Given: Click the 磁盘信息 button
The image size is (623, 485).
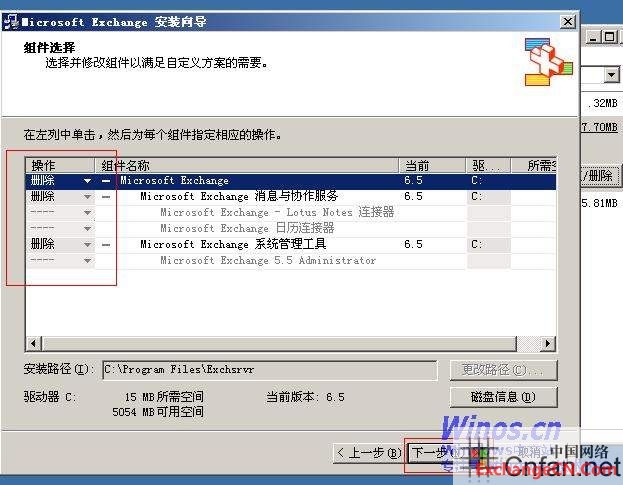Looking at the screenshot, I should pyautogui.click(x=503, y=397).
